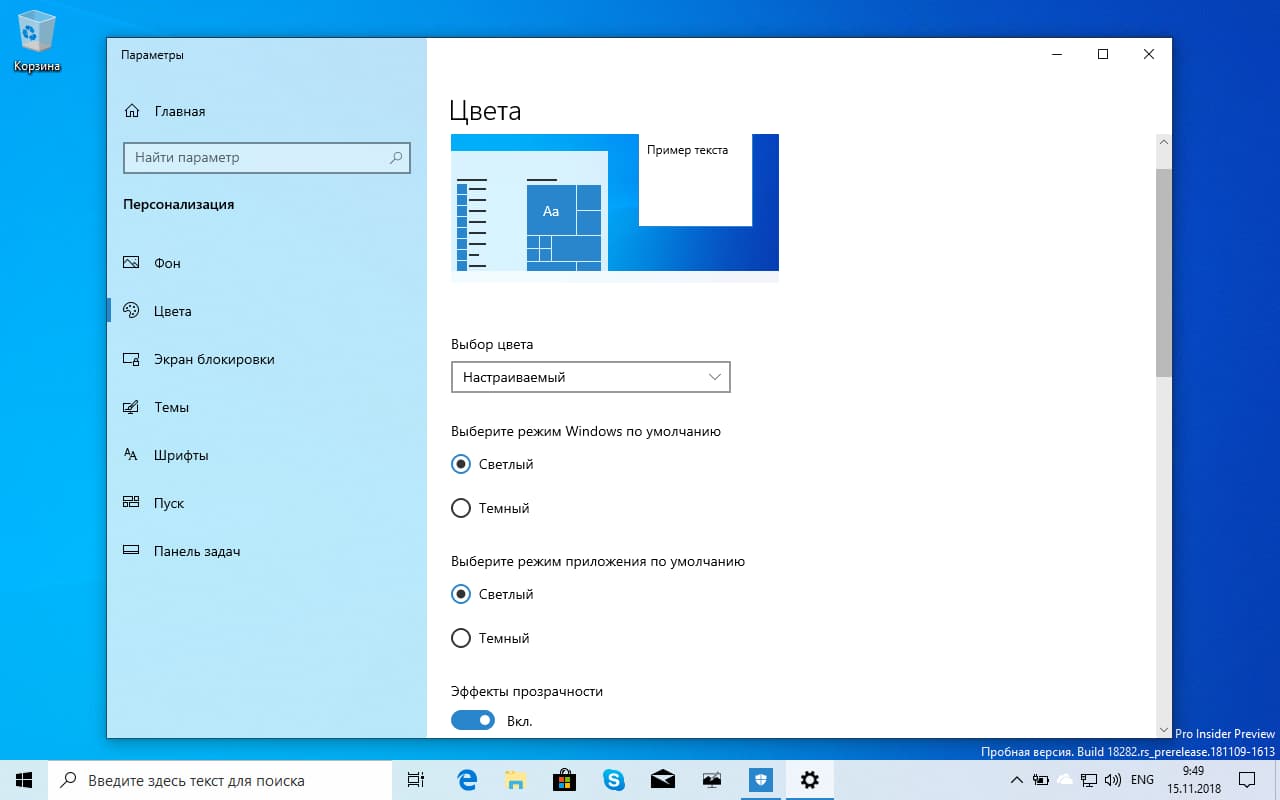Switch keyboard language via ENG indicator
Viewport: 1280px width, 800px height.
(x=1141, y=780)
